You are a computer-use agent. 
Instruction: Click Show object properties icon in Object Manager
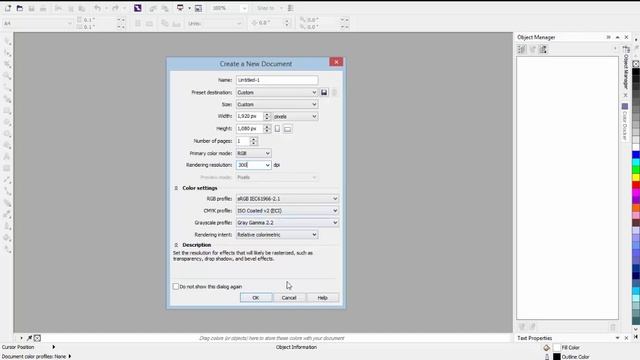522,49
